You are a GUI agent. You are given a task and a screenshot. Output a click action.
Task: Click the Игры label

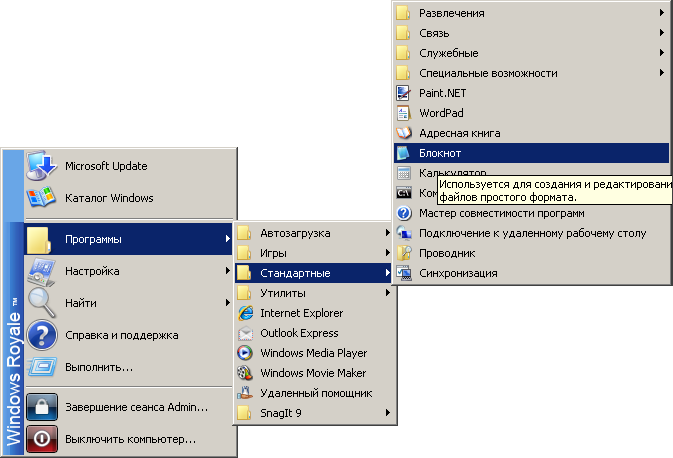tap(273, 253)
